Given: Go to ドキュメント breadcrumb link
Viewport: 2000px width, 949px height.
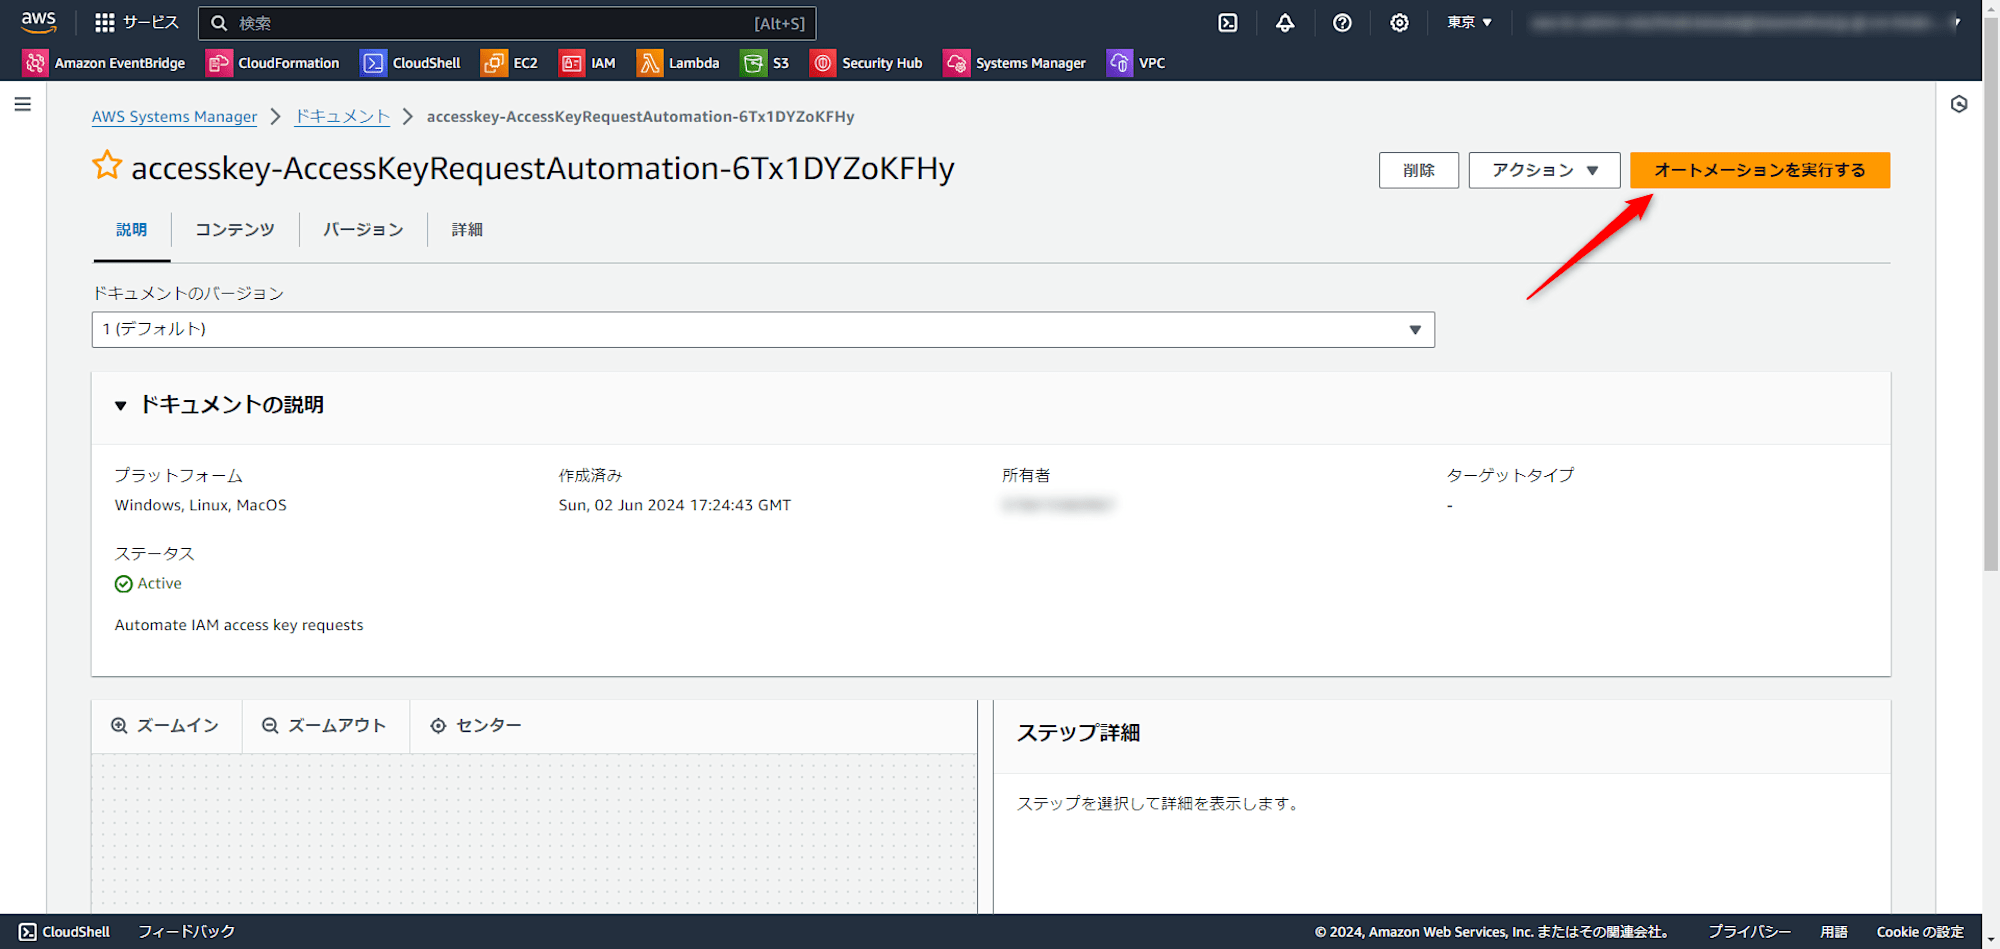Looking at the screenshot, I should 342,117.
